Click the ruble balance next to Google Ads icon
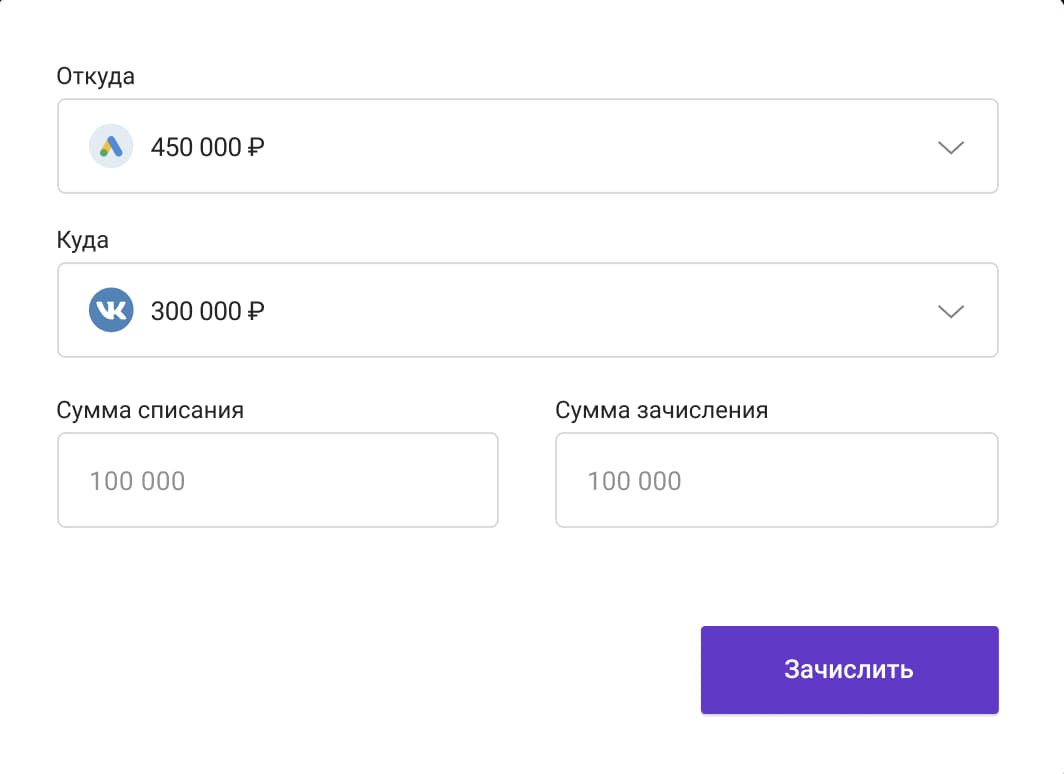Image resolution: width=1064 pixels, height=774 pixels. click(207, 146)
